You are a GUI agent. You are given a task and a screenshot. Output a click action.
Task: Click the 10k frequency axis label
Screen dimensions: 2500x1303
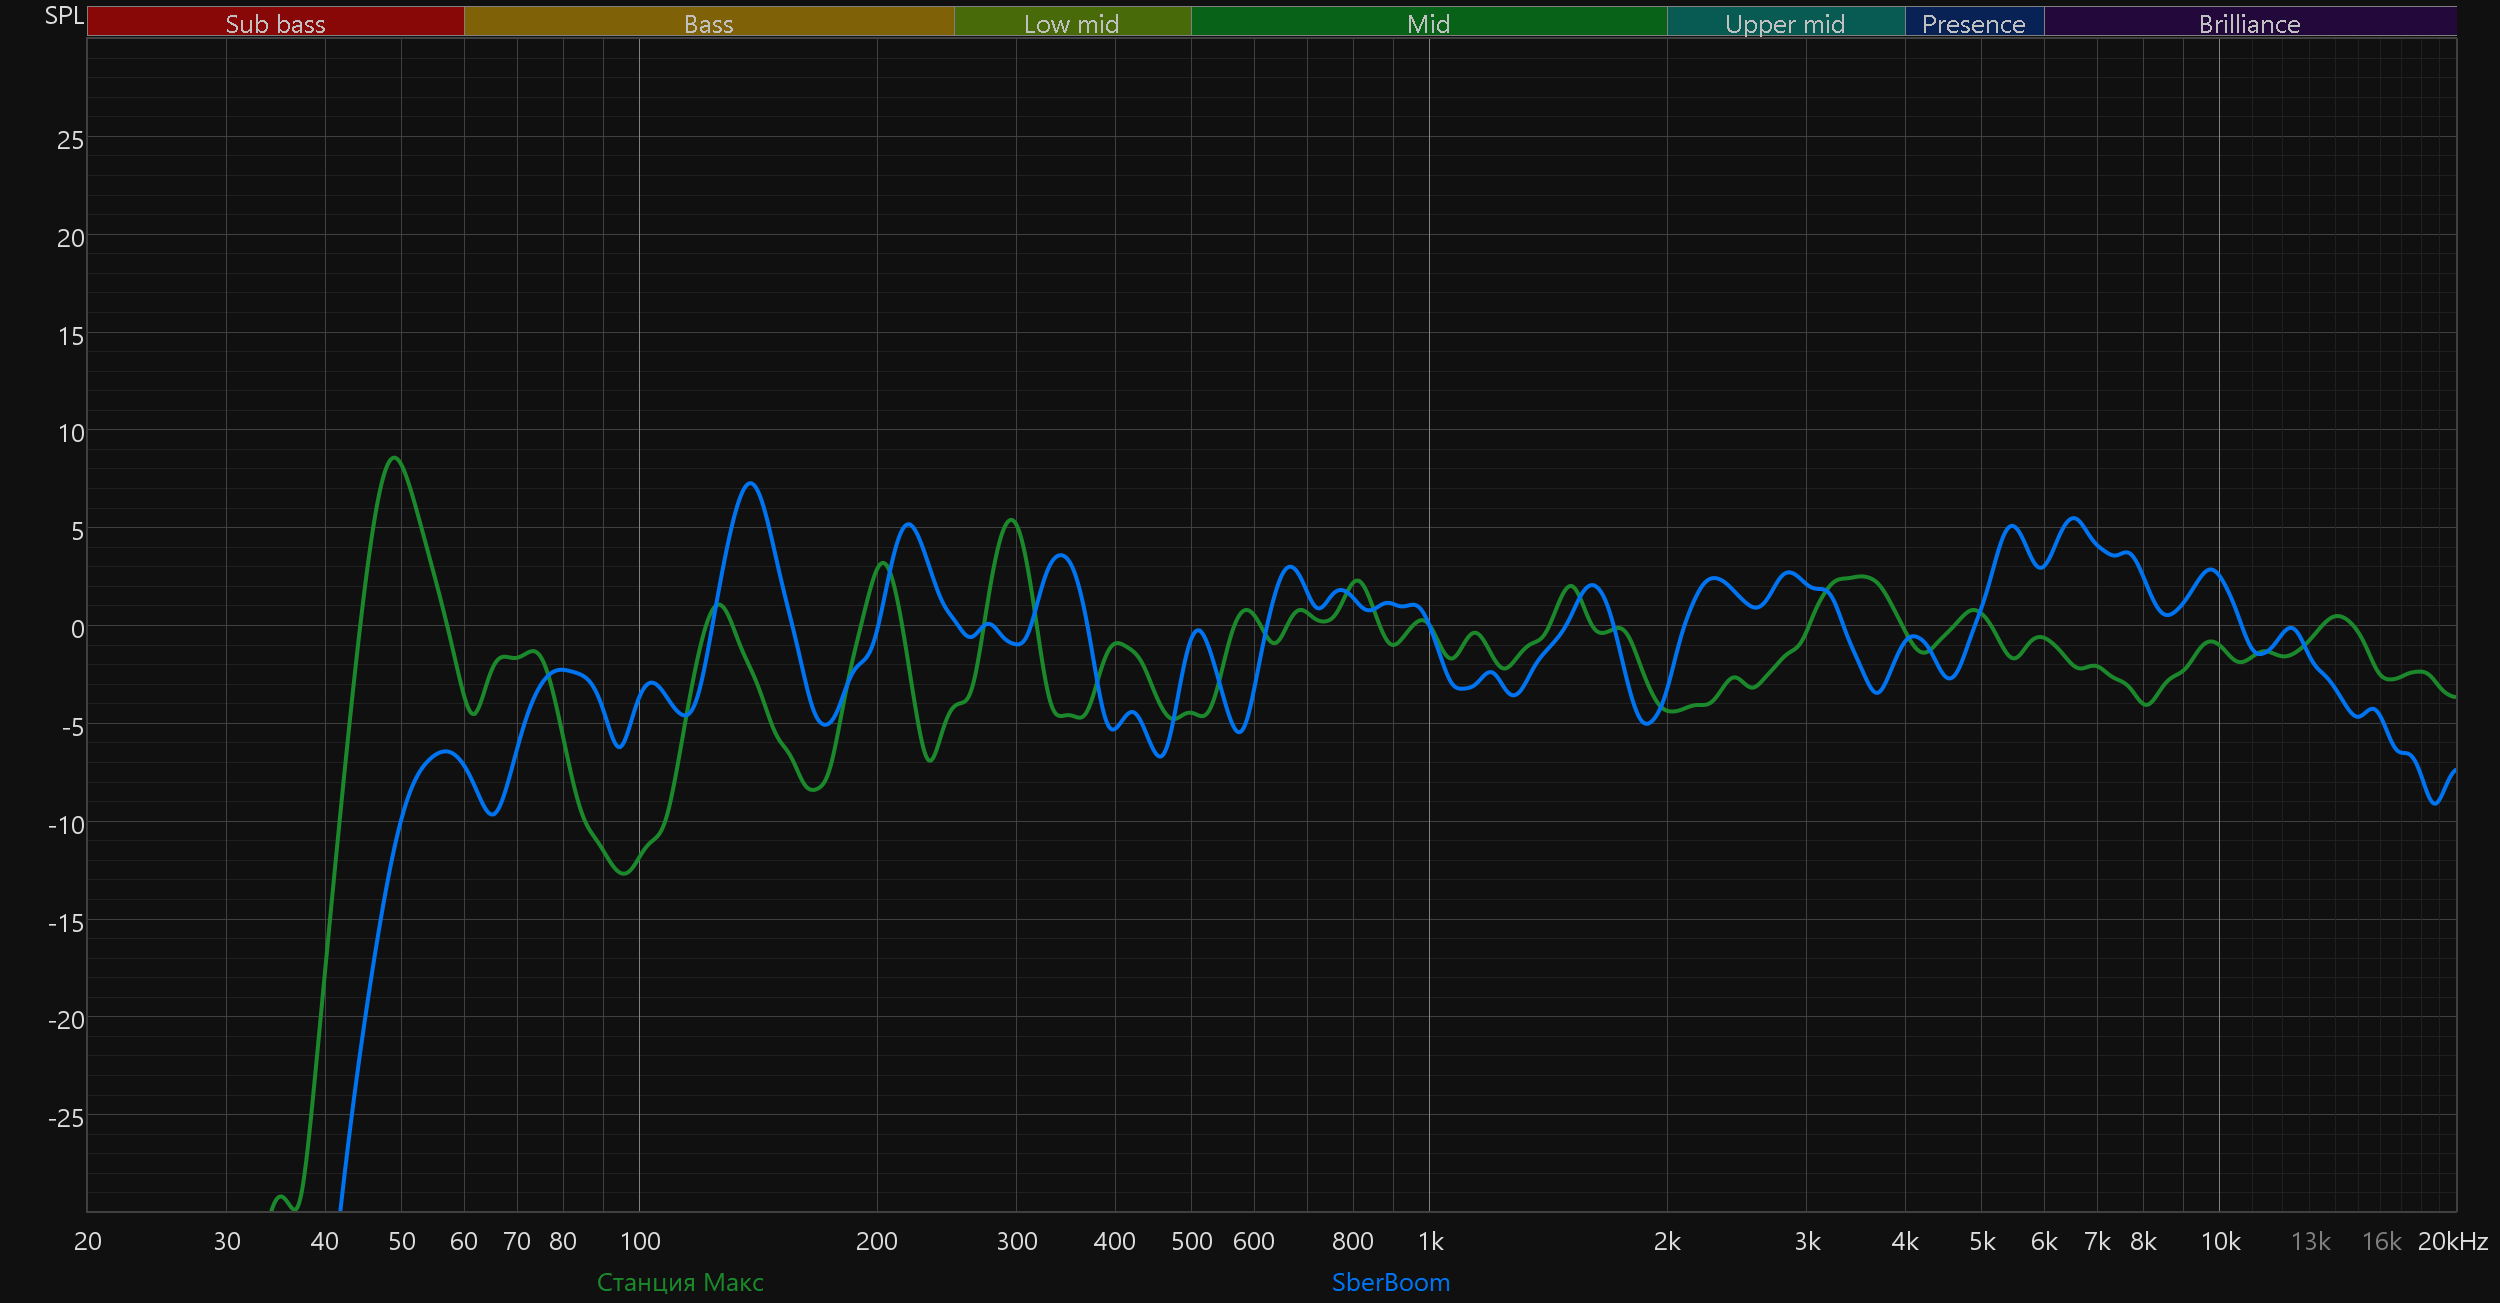[x=2220, y=1241]
